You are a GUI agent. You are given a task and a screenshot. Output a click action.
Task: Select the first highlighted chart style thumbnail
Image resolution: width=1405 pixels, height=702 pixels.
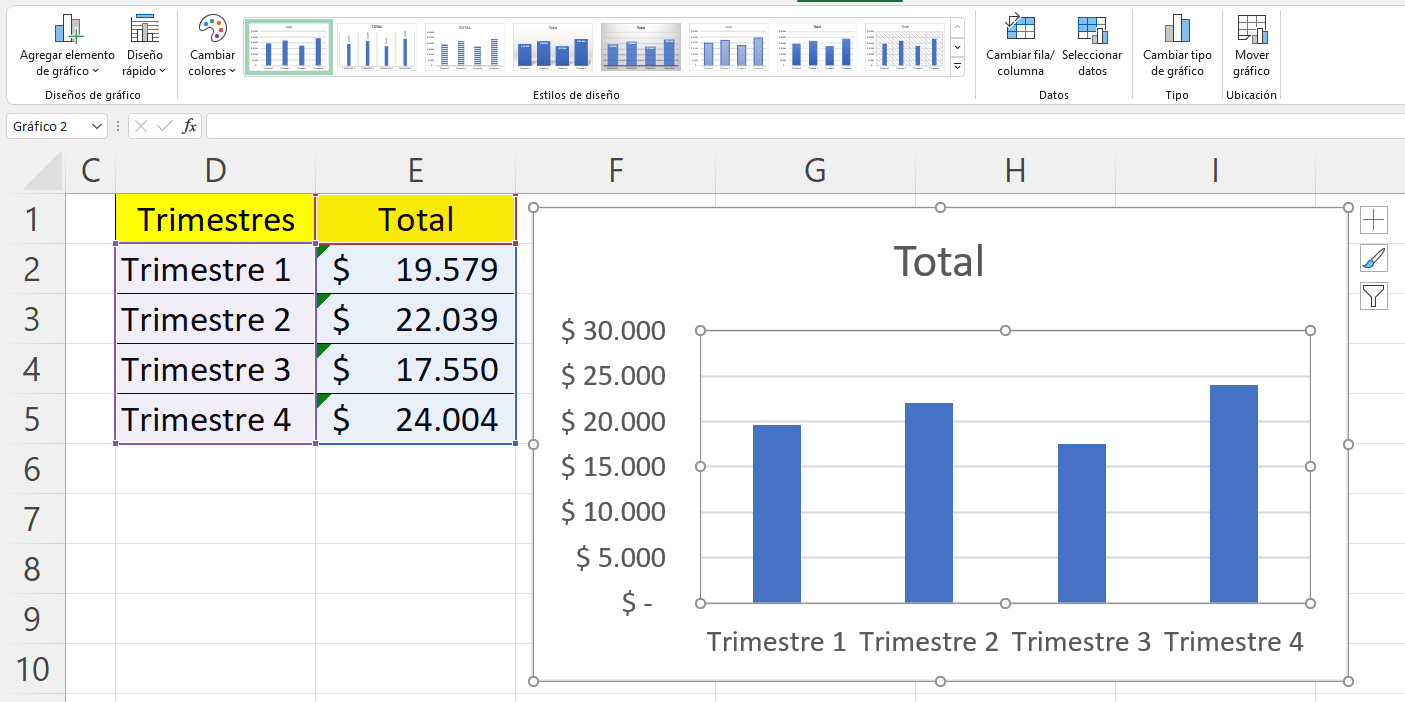coord(288,46)
